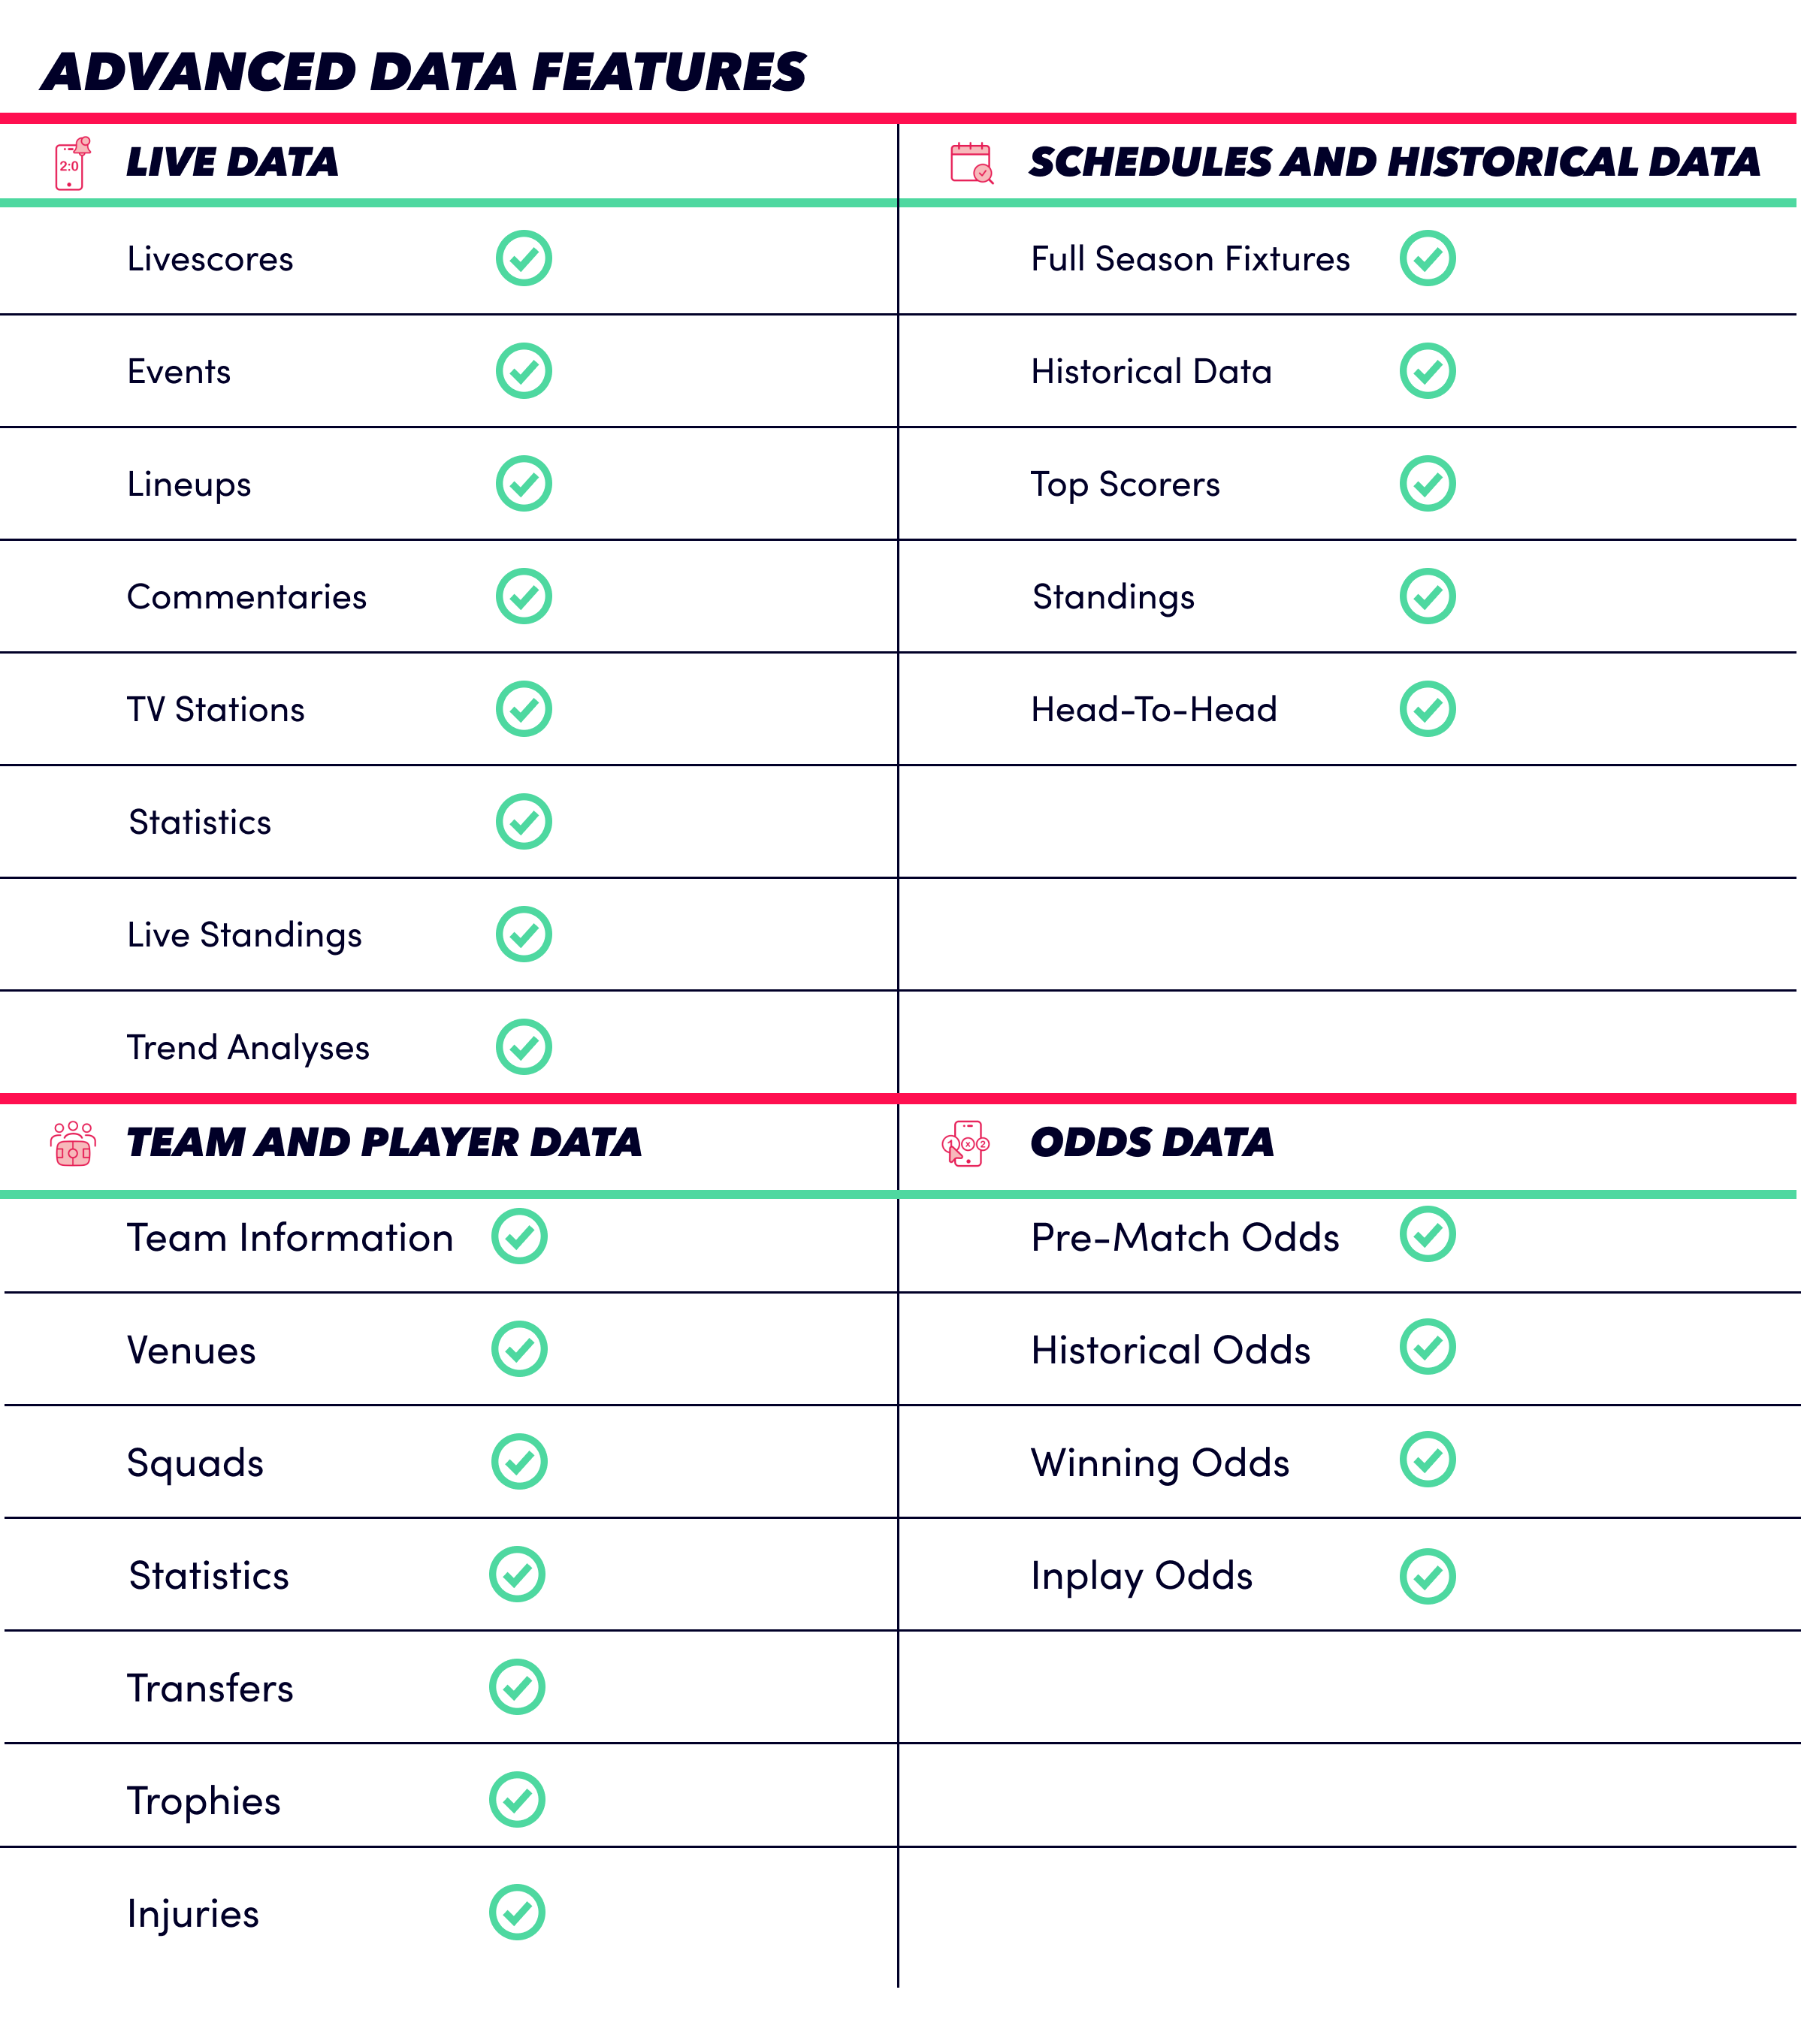Click the Transfers row label

click(x=210, y=1689)
